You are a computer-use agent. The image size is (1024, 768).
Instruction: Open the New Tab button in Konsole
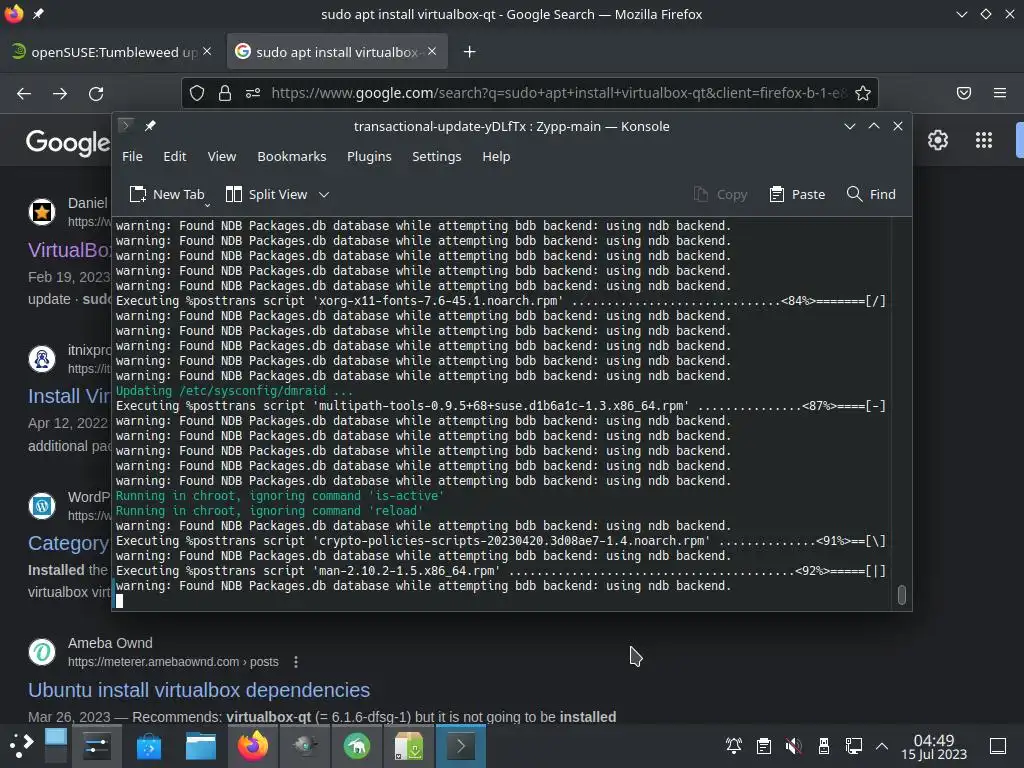(167, 194)
